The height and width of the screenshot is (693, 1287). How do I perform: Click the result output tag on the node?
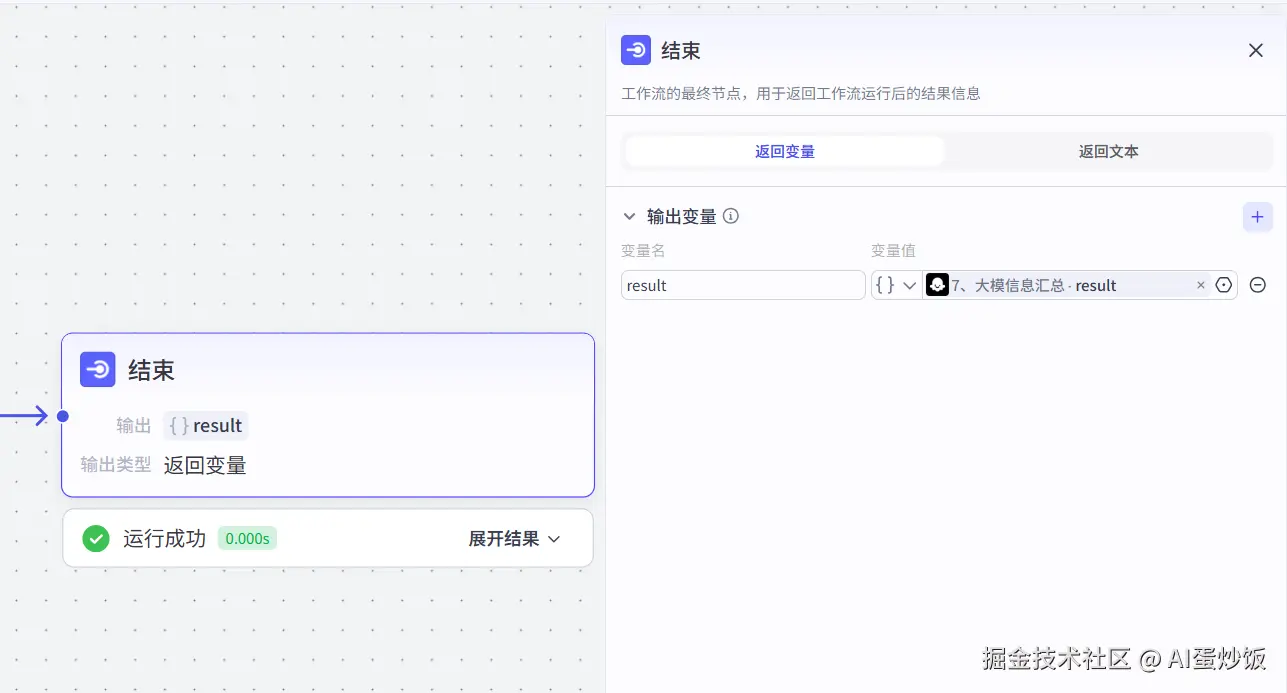click(x=206, y=426)
